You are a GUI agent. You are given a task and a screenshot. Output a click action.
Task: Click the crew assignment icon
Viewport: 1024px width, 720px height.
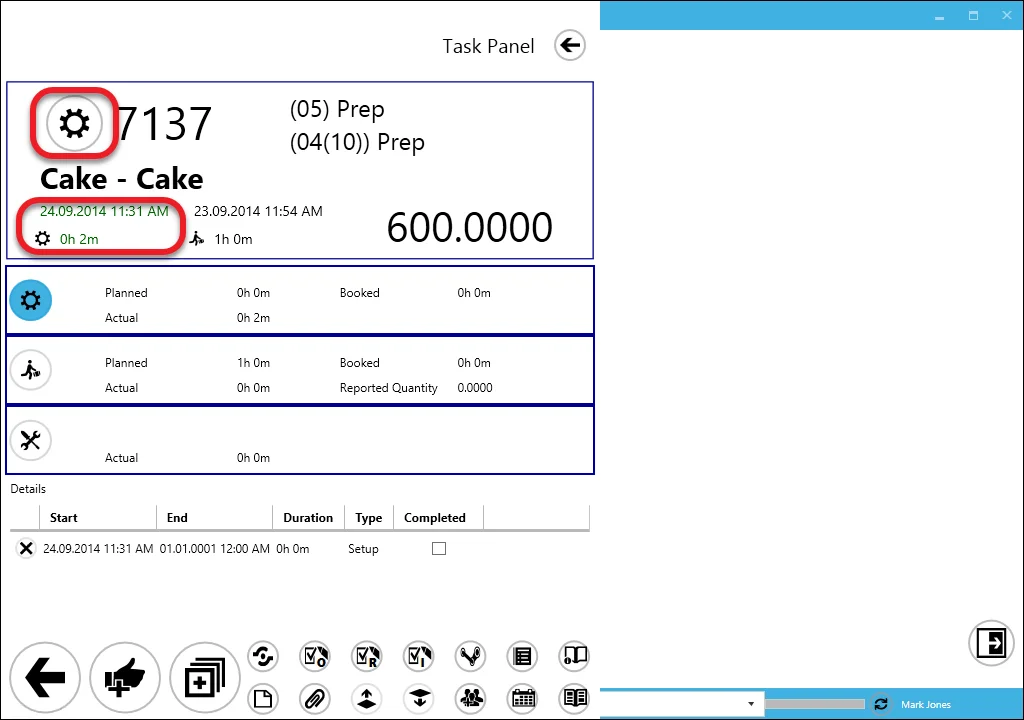coord(470,699)
